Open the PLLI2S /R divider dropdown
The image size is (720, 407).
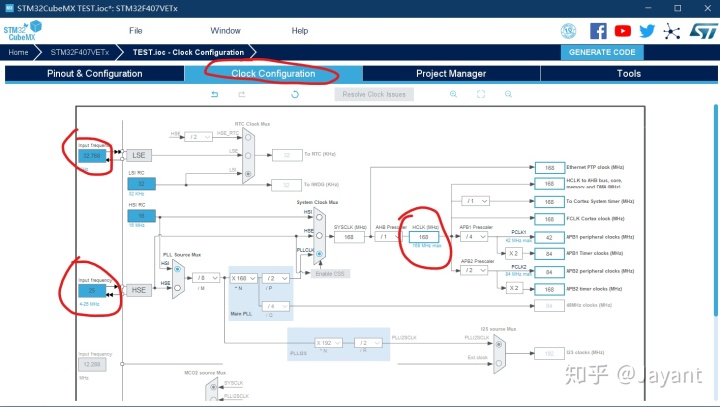point(368,343)
